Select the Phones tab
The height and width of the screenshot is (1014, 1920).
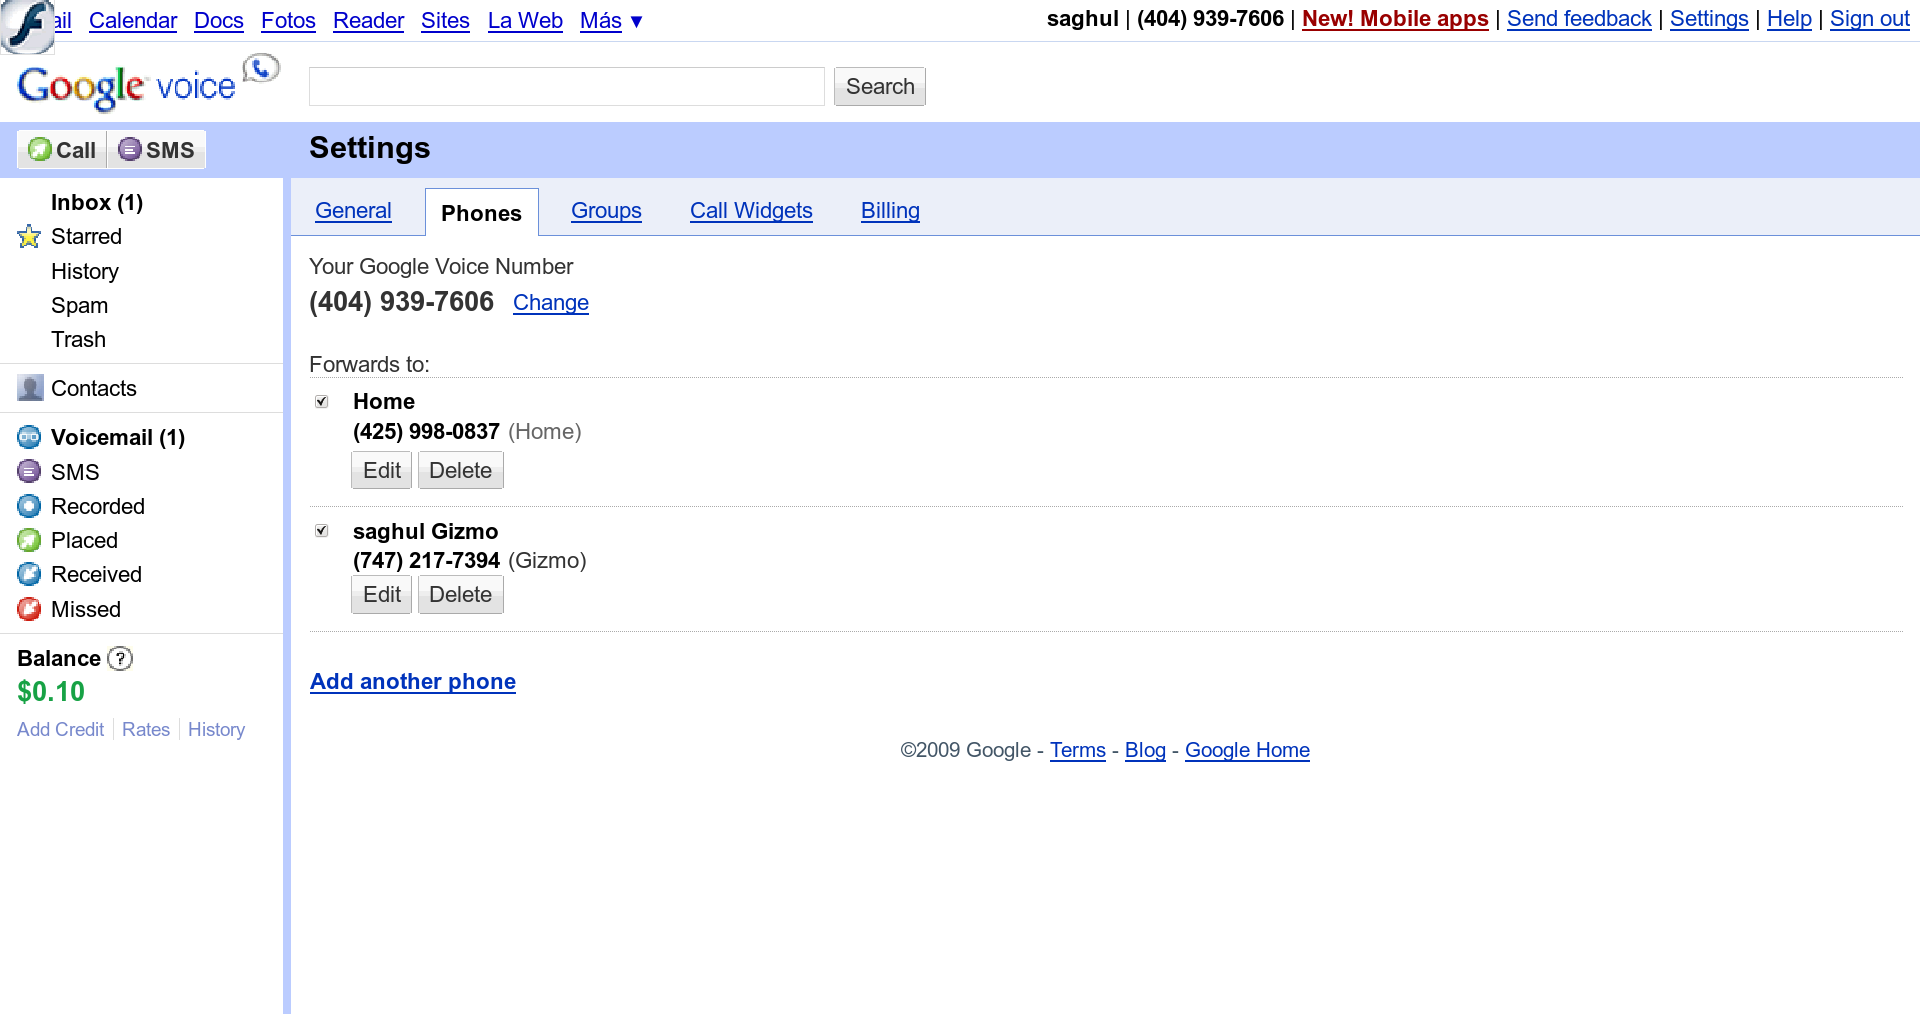(x=481, y=213)
